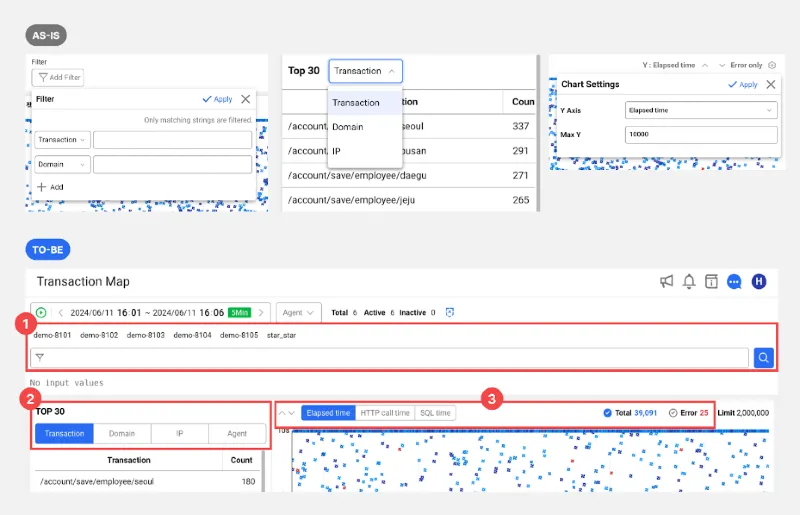The image size is (800, 515).
Task: Switch TOP 30 to Agent tab
Action: pyautogui.click(x=237, y=433)
